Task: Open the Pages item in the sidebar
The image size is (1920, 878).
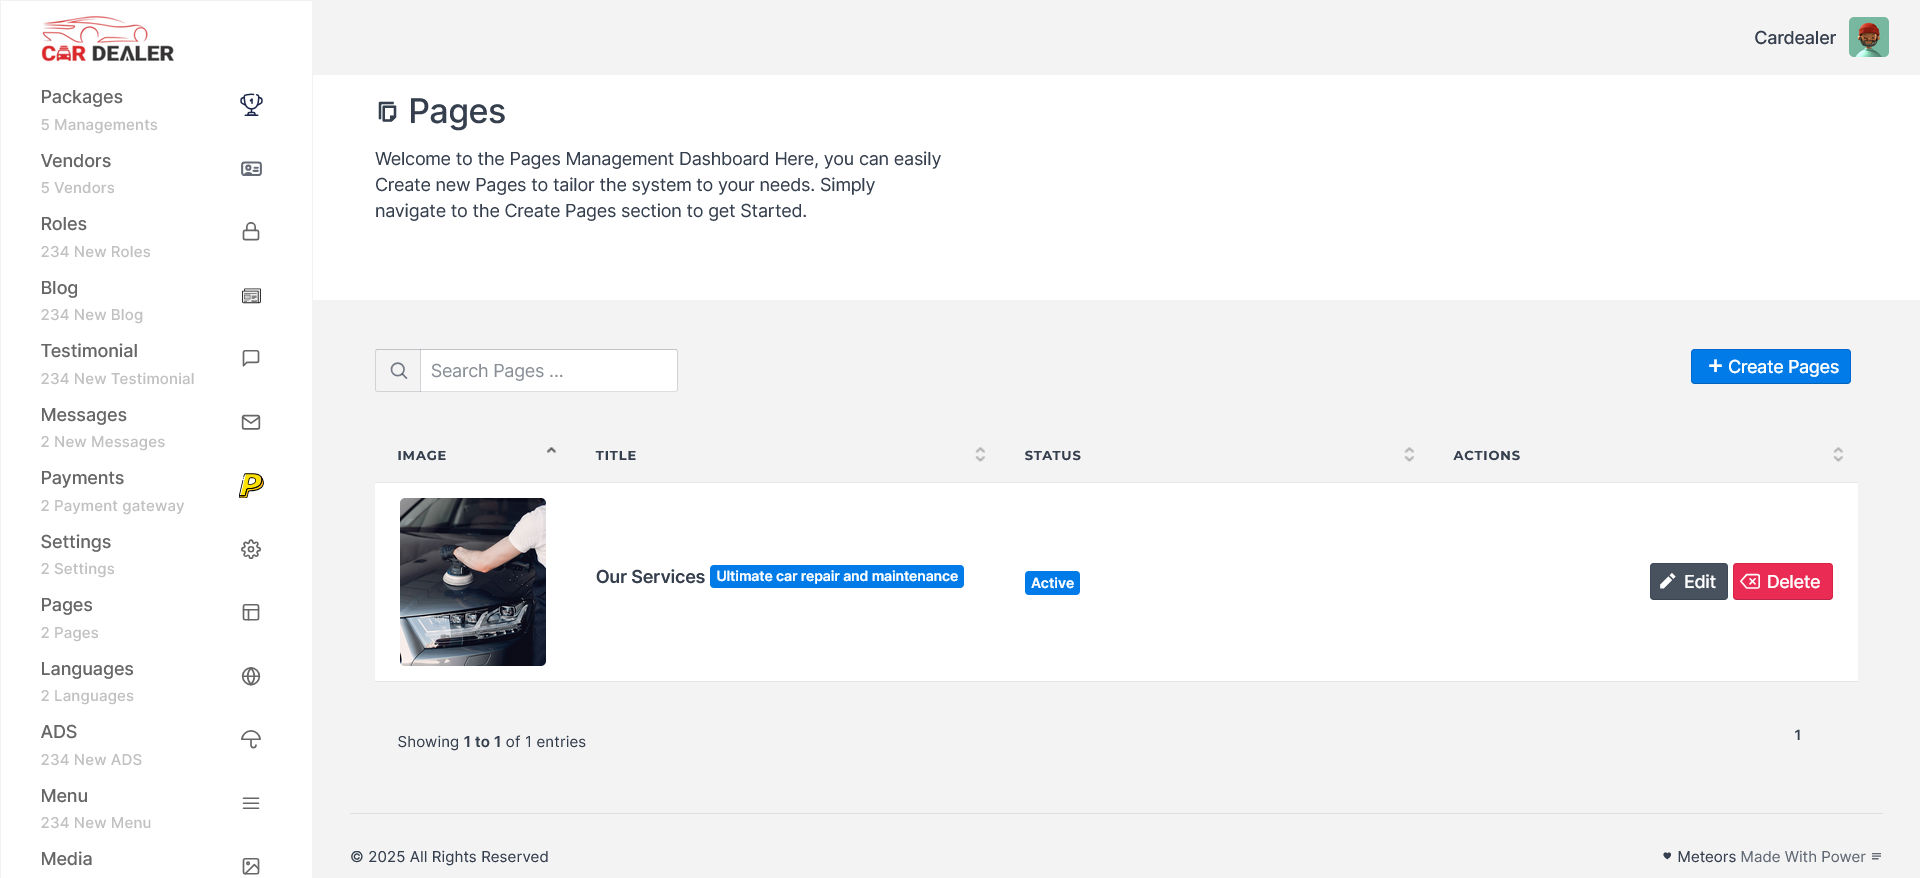Action: pos(67,605)
